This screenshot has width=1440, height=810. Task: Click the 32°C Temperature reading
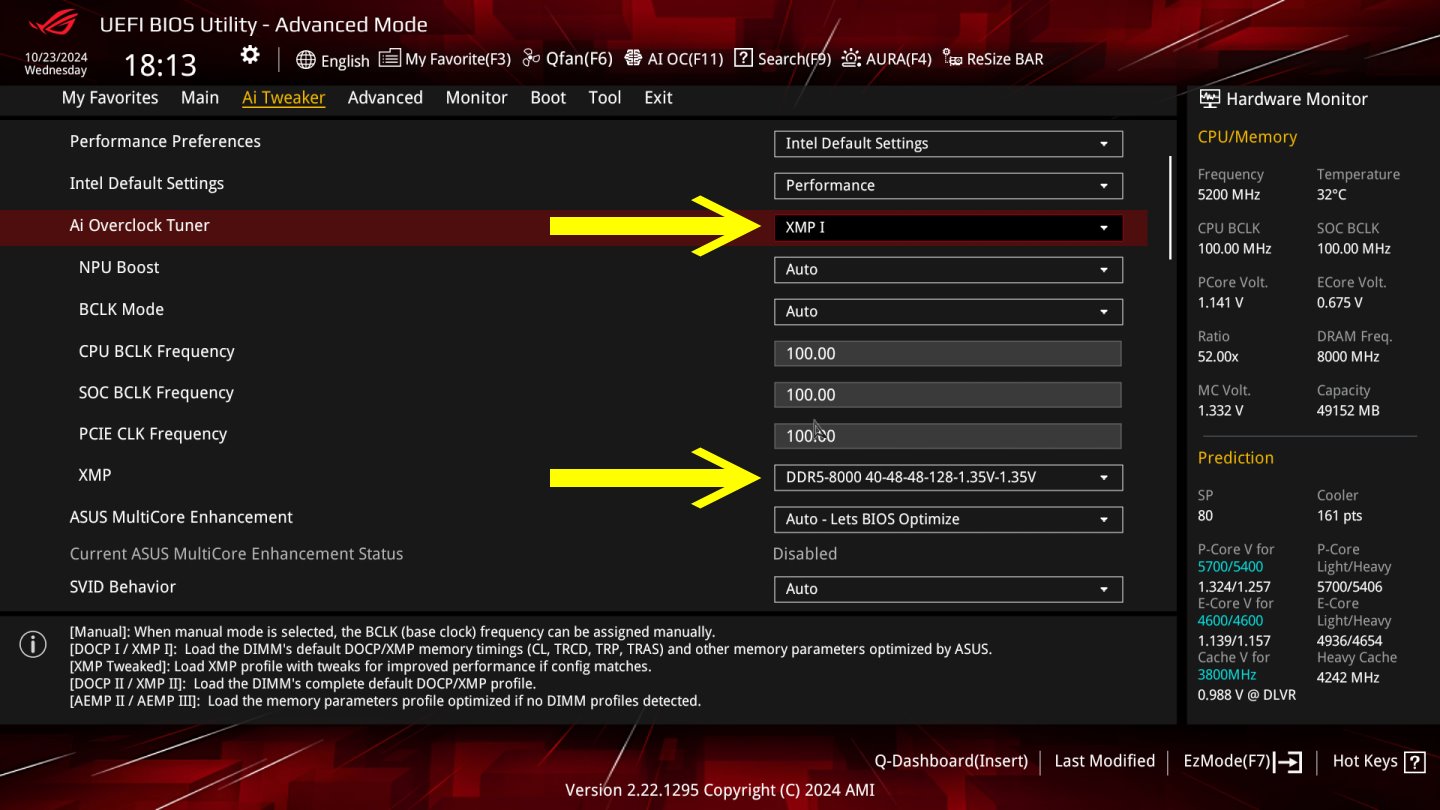[1332, 195]
